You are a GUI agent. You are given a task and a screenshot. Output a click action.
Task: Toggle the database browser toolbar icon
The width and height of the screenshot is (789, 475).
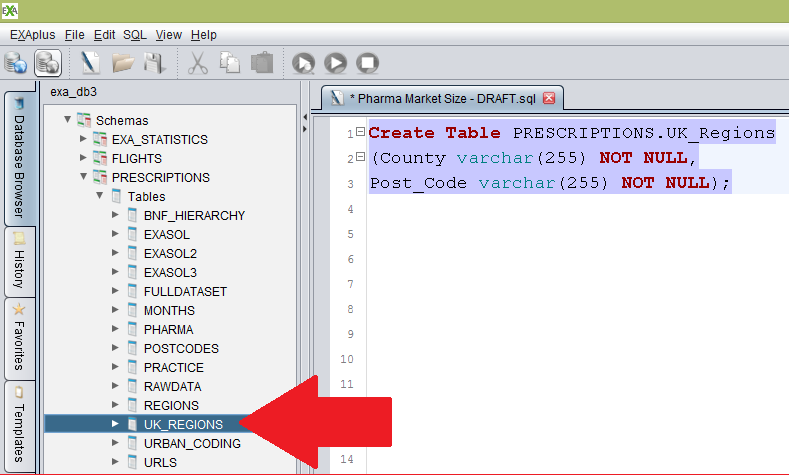(48, 63)
